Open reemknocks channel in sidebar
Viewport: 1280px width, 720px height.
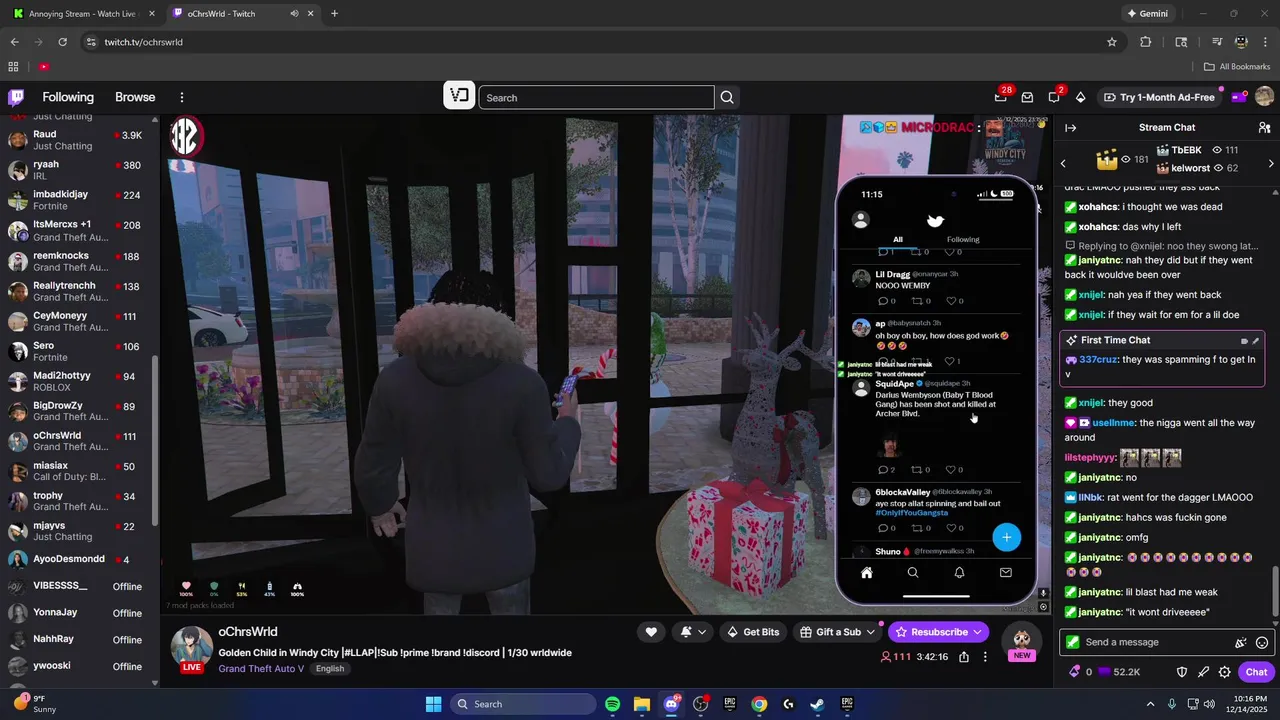point(80,261)
